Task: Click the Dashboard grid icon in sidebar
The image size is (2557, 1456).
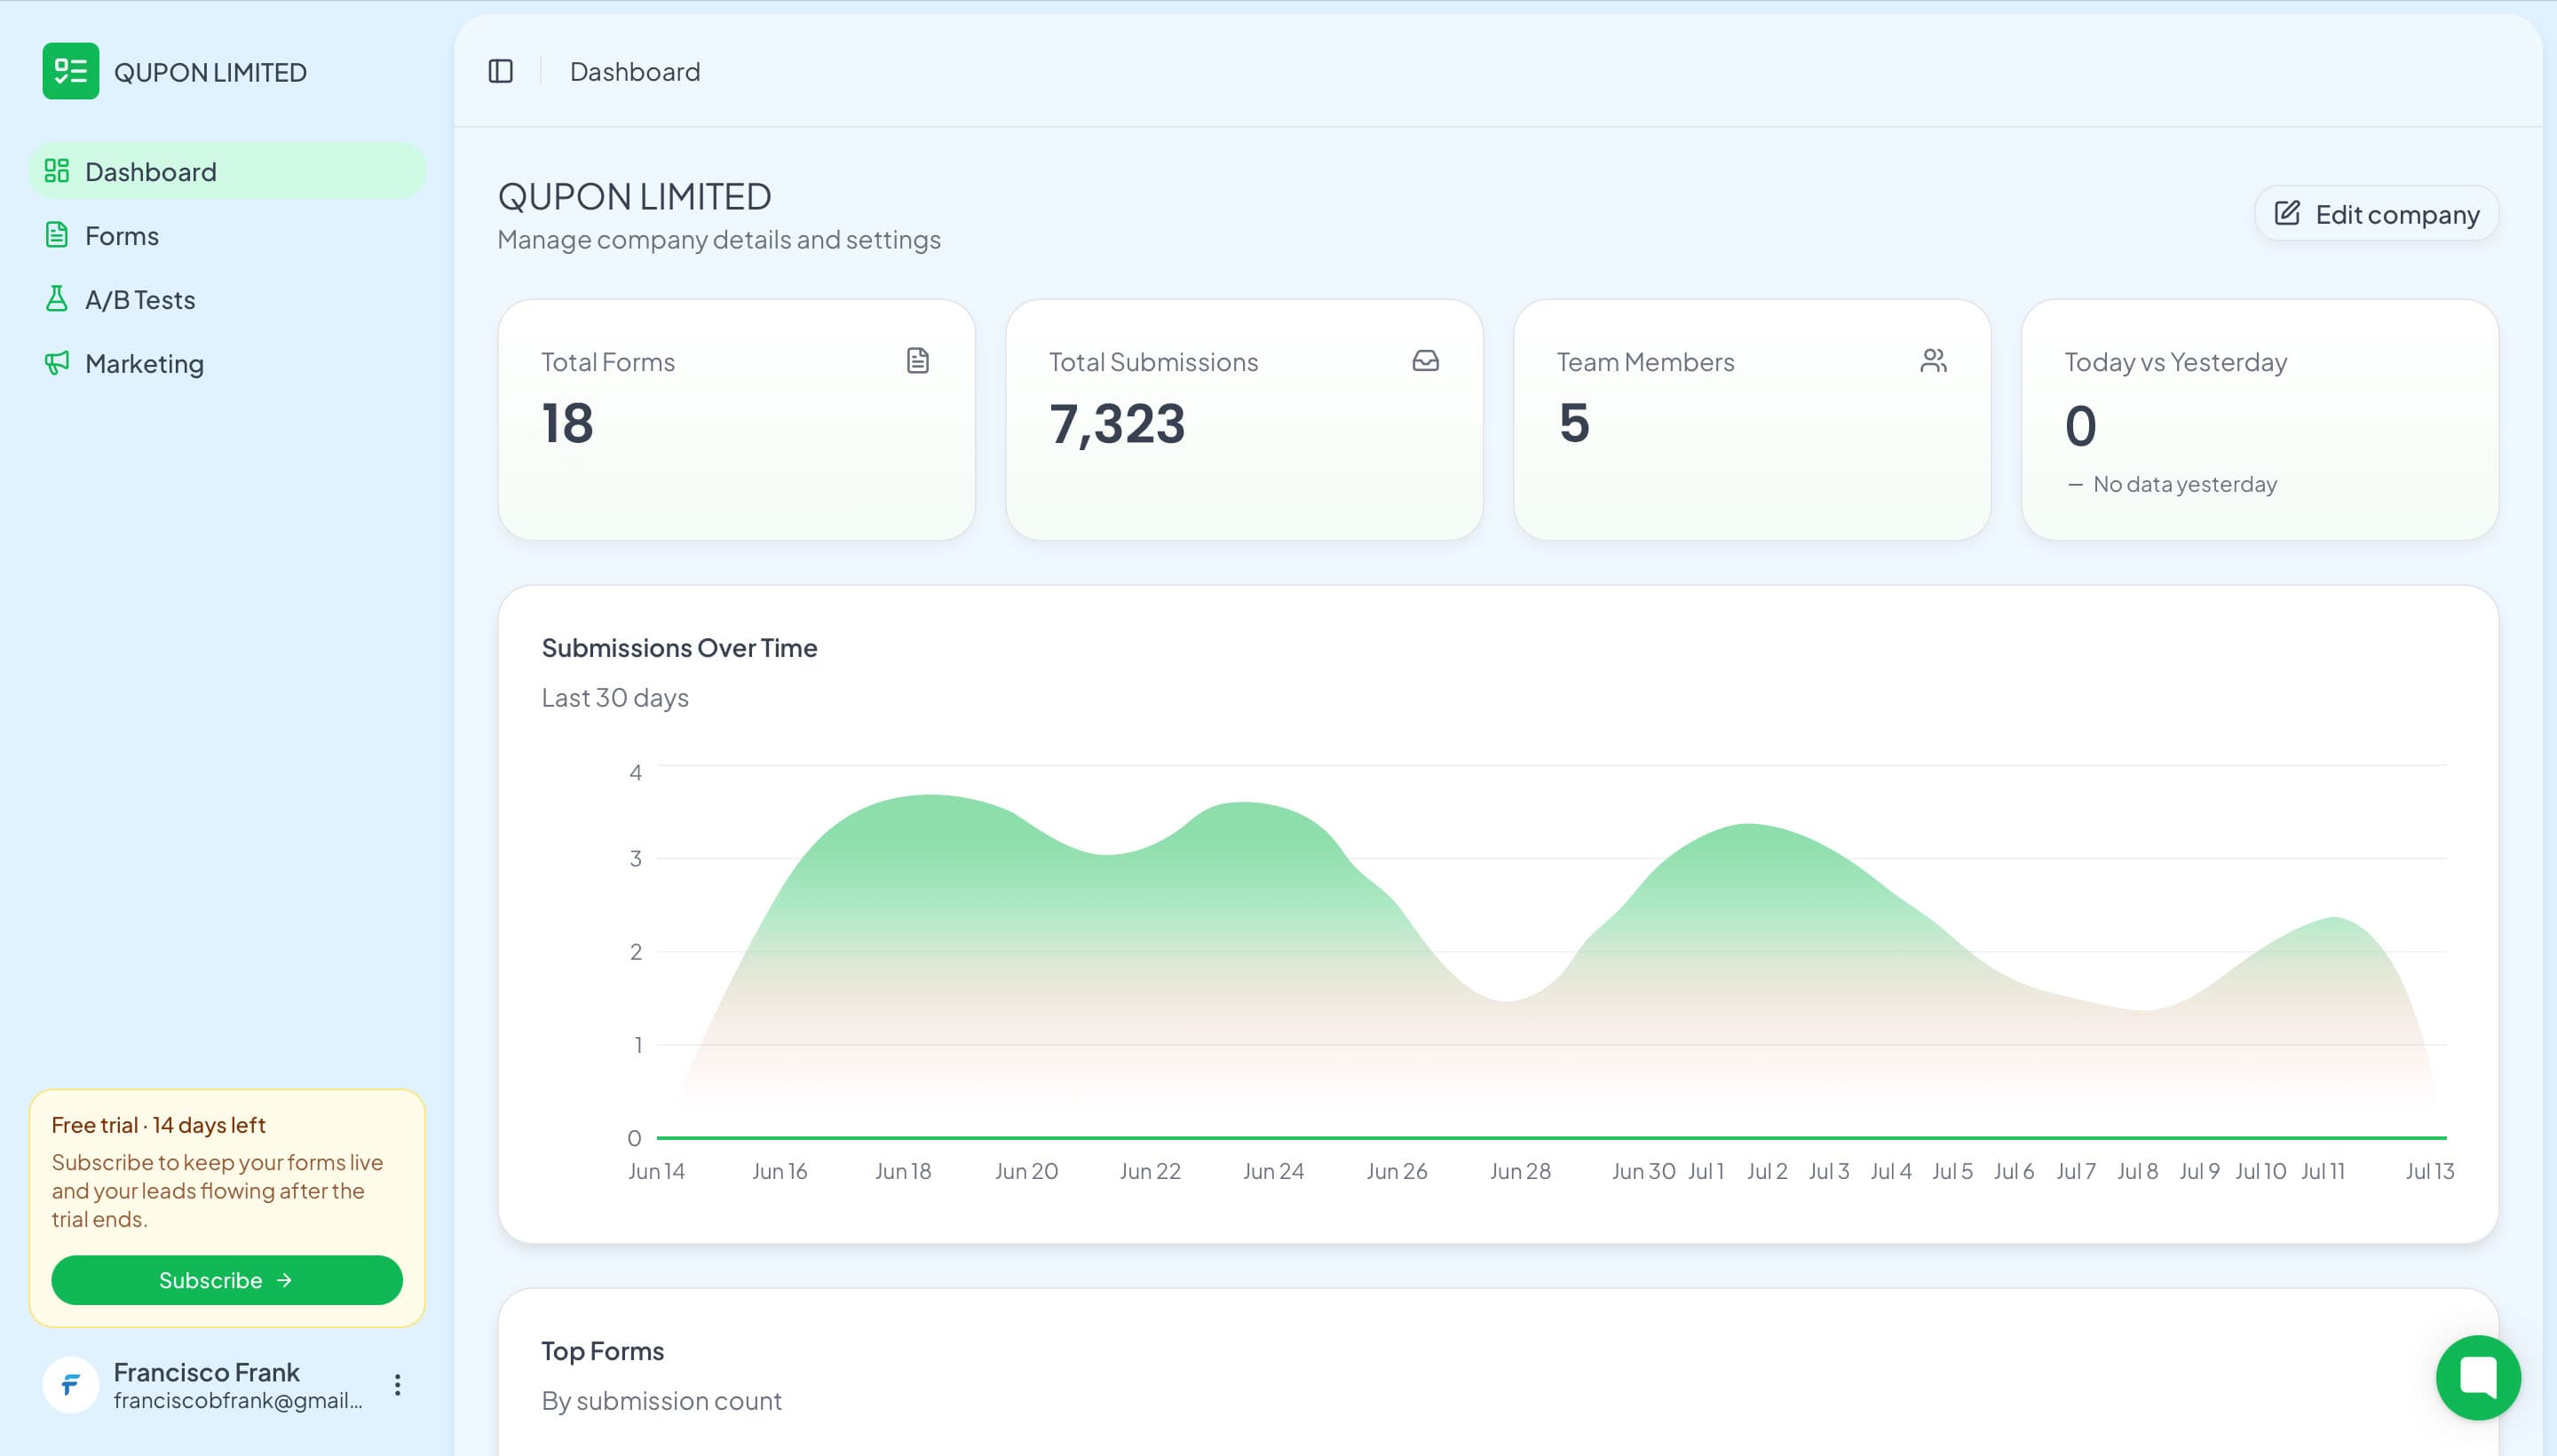Action: [57, 171]
